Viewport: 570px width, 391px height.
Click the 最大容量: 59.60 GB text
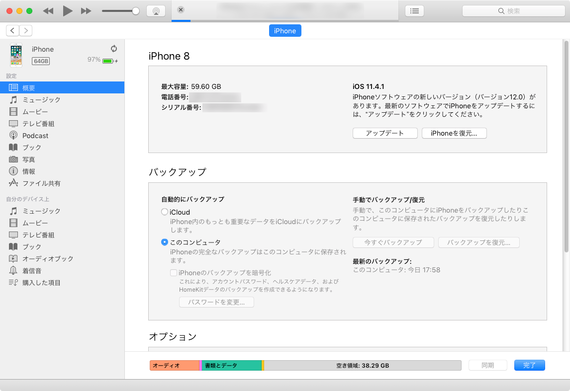tap(191, 86)
